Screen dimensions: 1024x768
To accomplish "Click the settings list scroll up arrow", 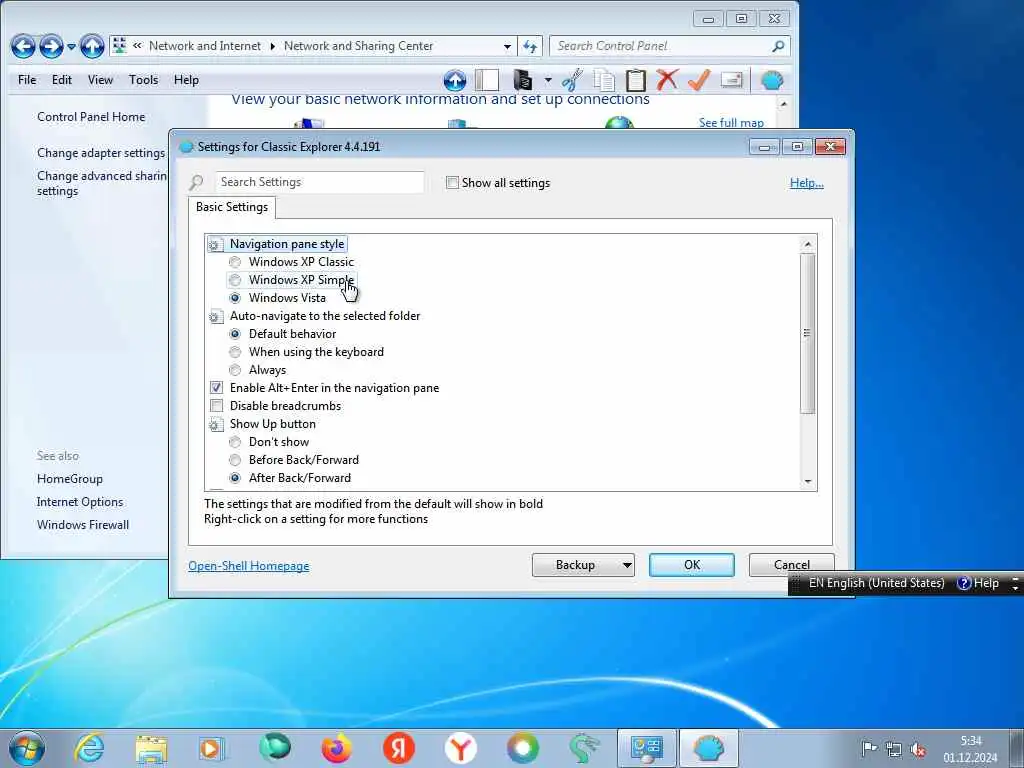I will (808, 244).
